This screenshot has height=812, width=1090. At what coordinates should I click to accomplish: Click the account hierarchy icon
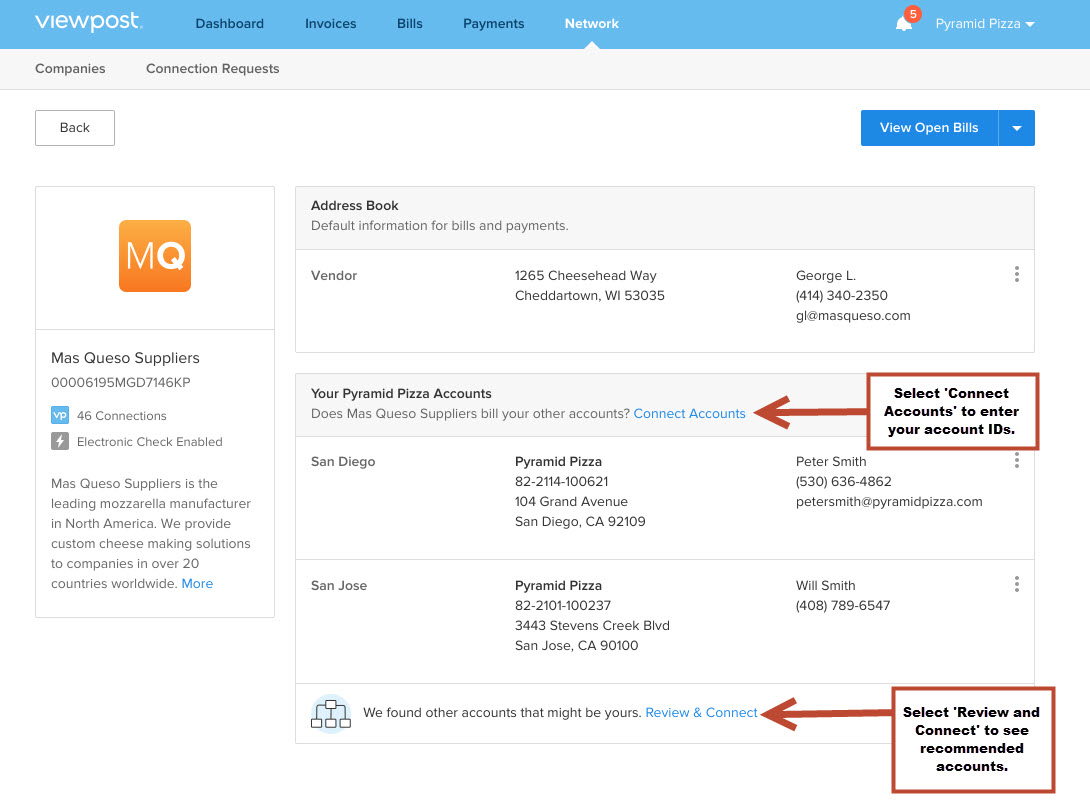331,713
